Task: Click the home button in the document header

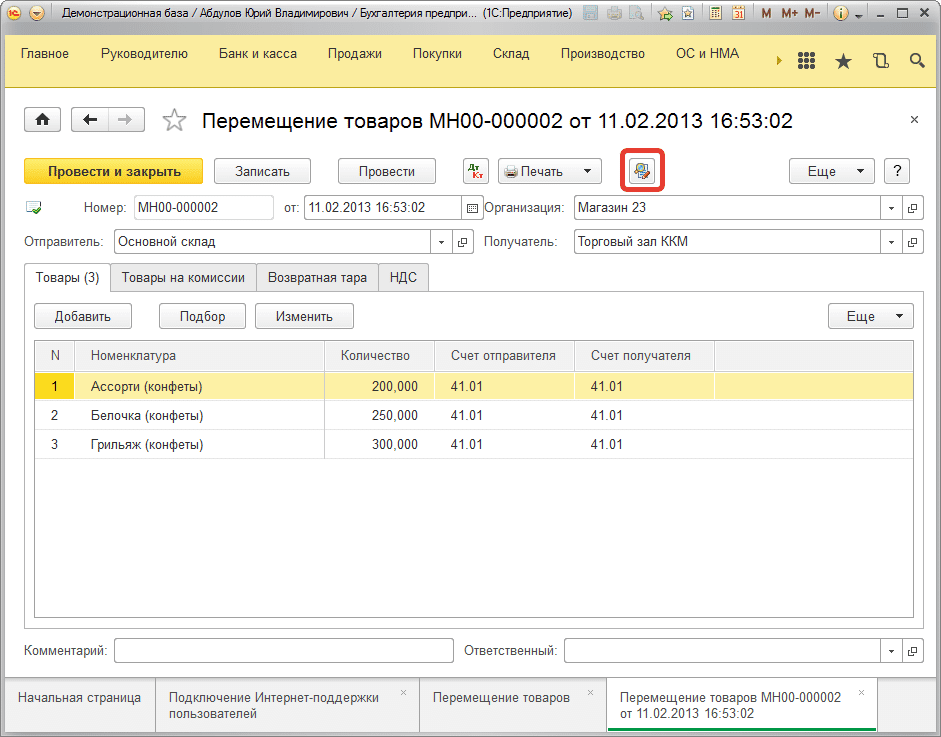Action: click(42, 120)
